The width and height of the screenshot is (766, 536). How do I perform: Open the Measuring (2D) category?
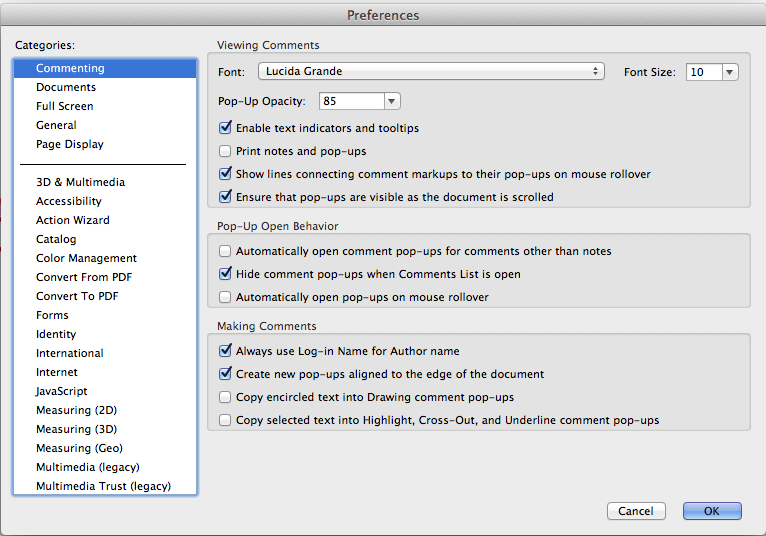pos(77,410)
